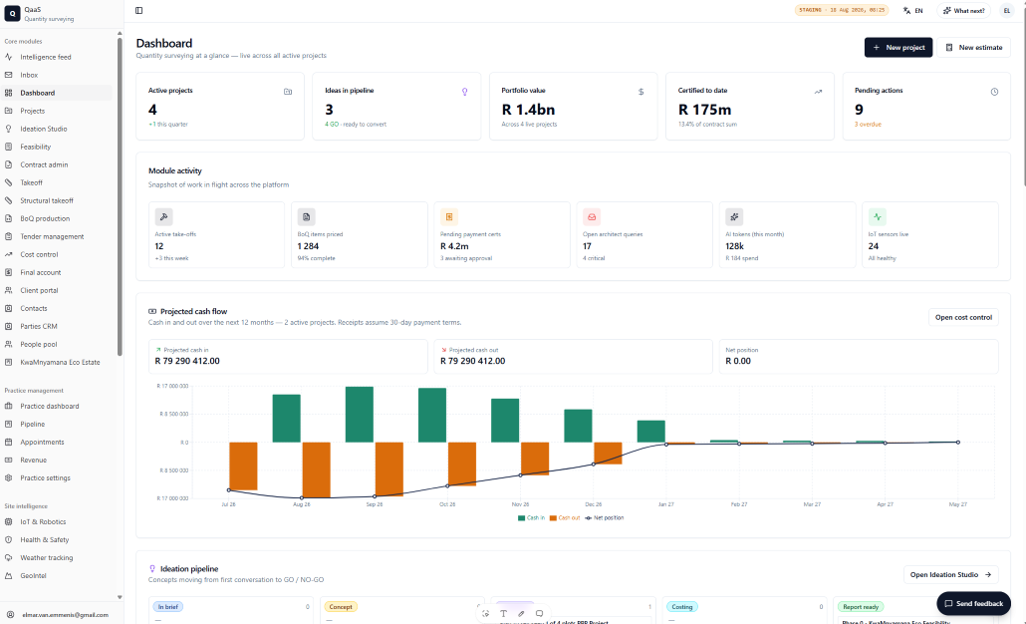Click the Pending payment certs icon
The image size is (1026, 624).
449,217
